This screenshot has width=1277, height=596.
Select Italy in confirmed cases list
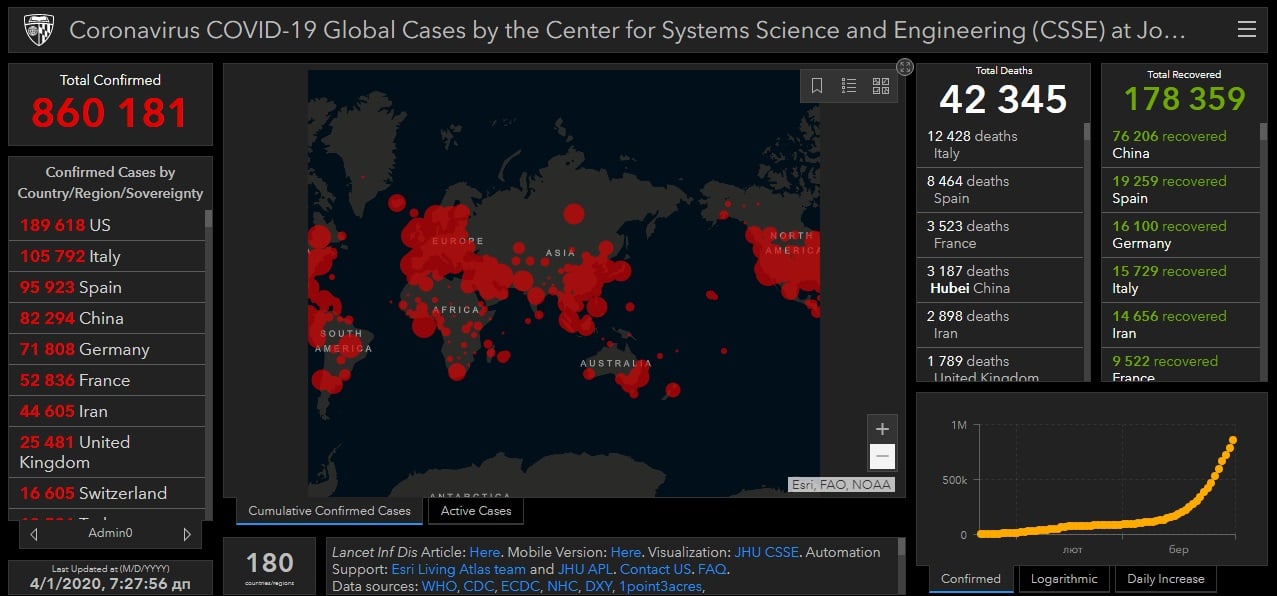tap(107, 256)
